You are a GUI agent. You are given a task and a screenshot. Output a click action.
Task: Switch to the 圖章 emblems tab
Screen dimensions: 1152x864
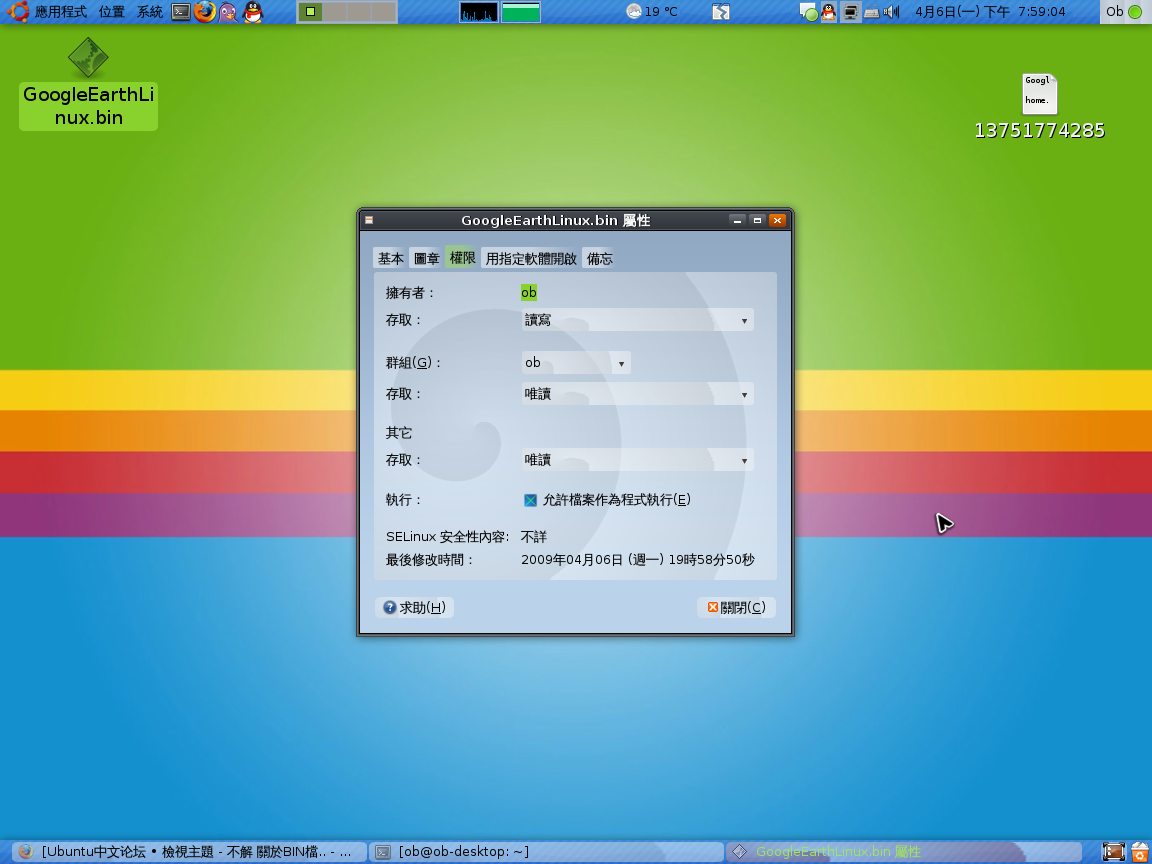[426, 258]
